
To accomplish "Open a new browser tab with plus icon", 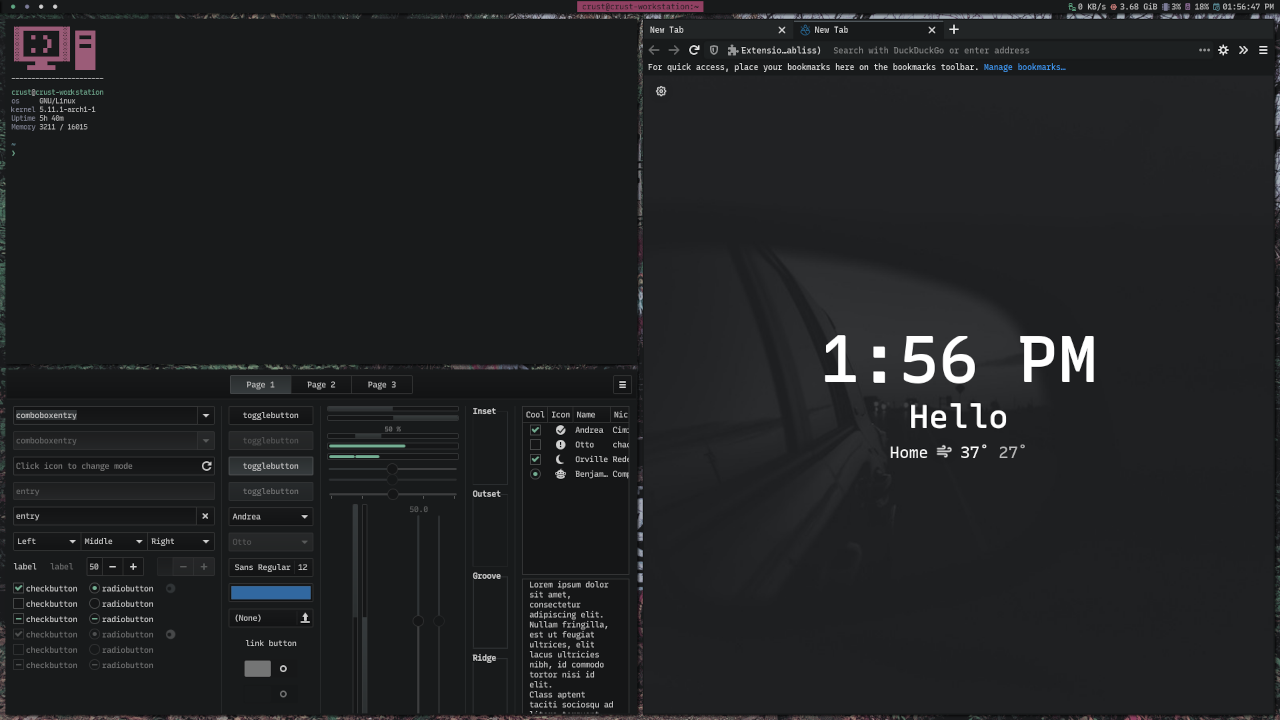I will click(954, 30).
